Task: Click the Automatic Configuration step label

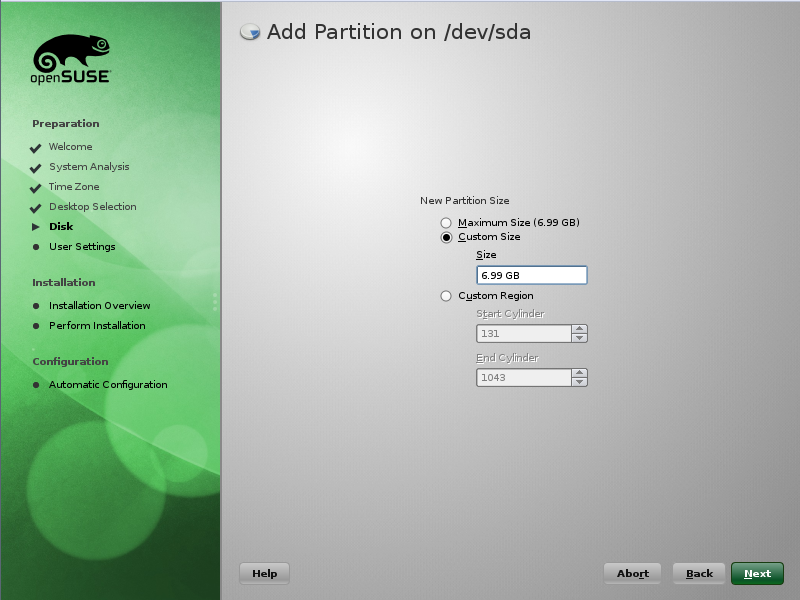Action: [108, 385]
